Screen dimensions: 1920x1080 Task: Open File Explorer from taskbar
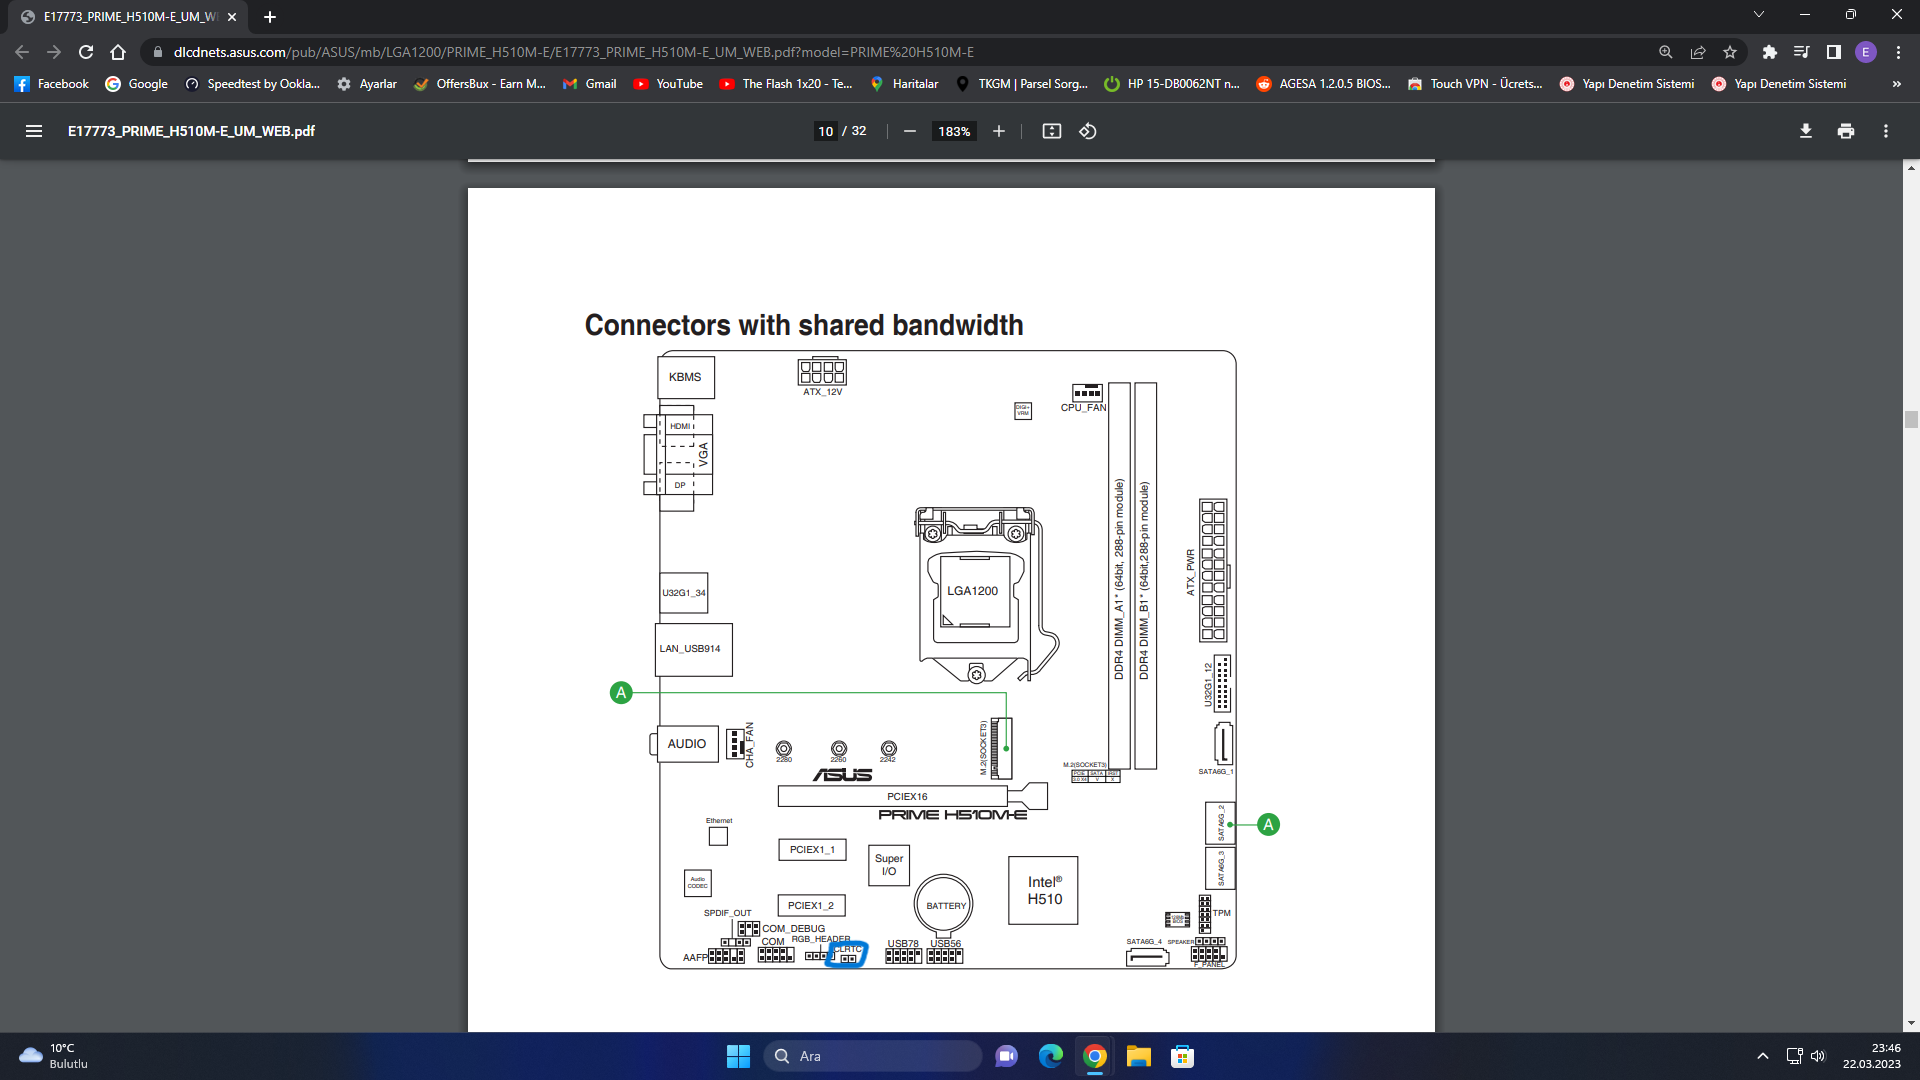(x=1139, y=1056)
